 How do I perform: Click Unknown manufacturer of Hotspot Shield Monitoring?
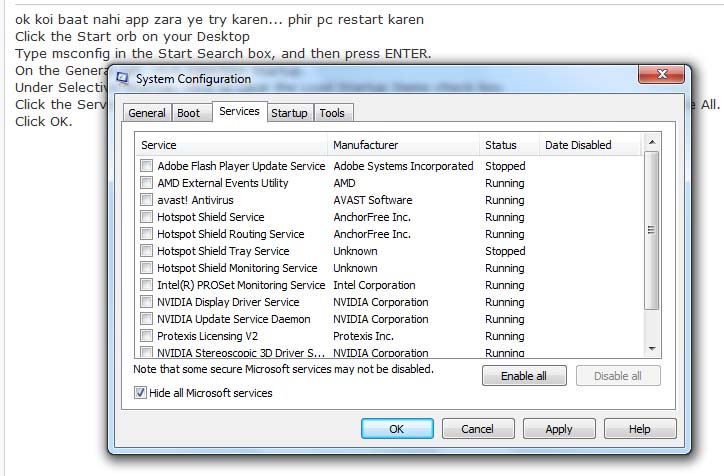point(356,268)
